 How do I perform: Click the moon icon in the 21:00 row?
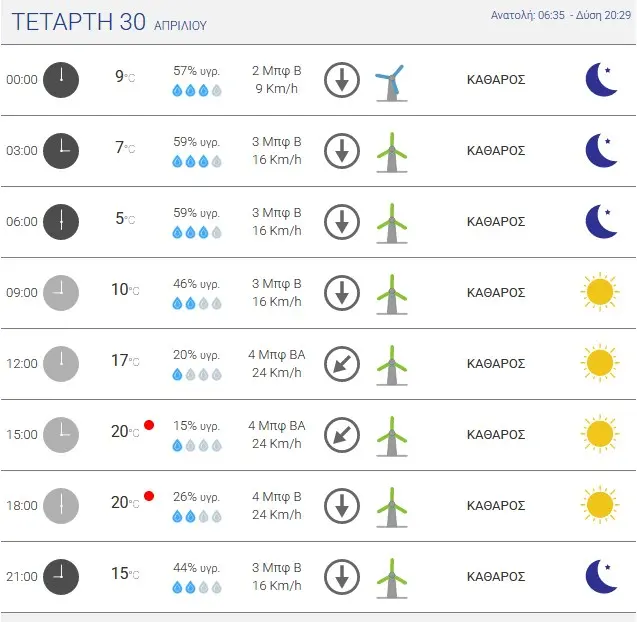point(602,576)
